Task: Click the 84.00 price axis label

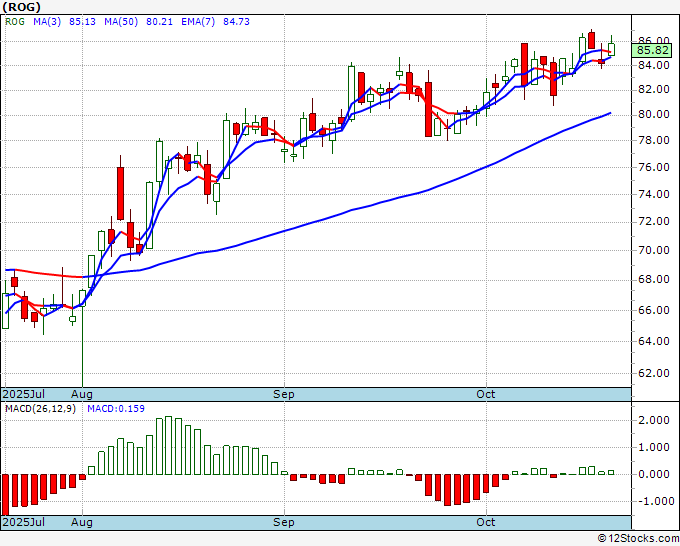Action: pyautogui.click(x=653, y=65)
